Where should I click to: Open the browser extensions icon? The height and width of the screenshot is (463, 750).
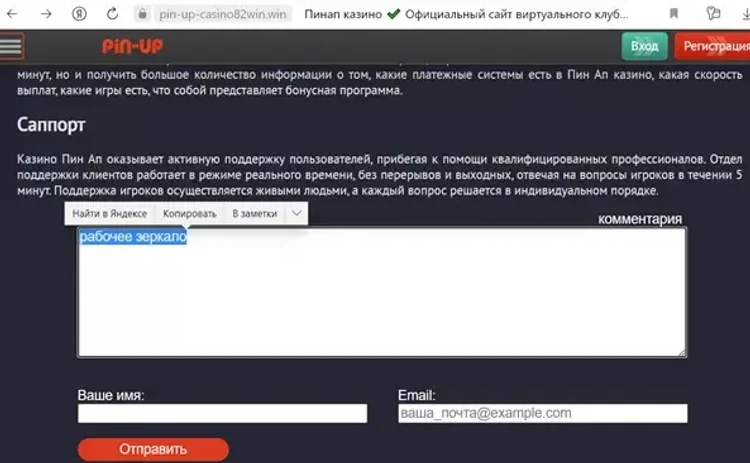(713, 13)
